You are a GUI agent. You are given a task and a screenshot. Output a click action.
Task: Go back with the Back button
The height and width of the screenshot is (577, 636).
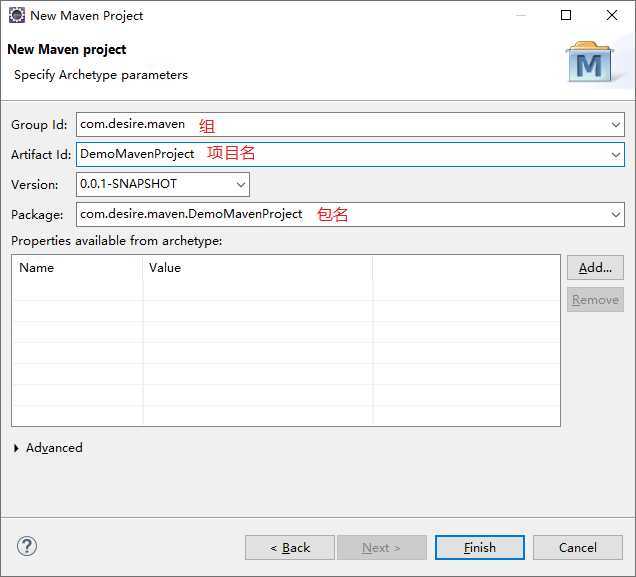(x=290, y=547)
